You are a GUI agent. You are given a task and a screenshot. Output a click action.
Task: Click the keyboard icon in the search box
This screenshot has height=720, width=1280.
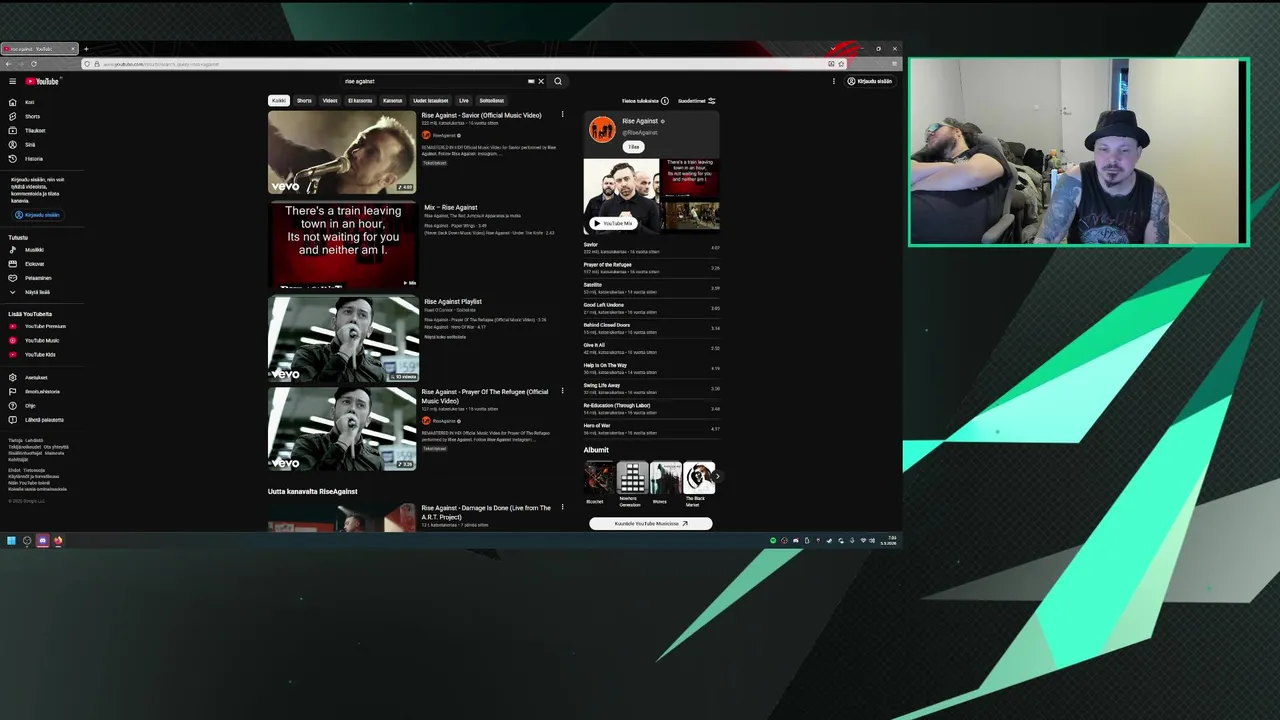(x=531, y=81)
